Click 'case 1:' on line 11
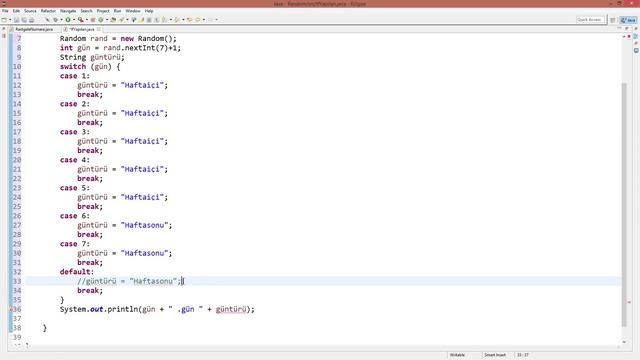640x360 pixels. pos(75,76)
